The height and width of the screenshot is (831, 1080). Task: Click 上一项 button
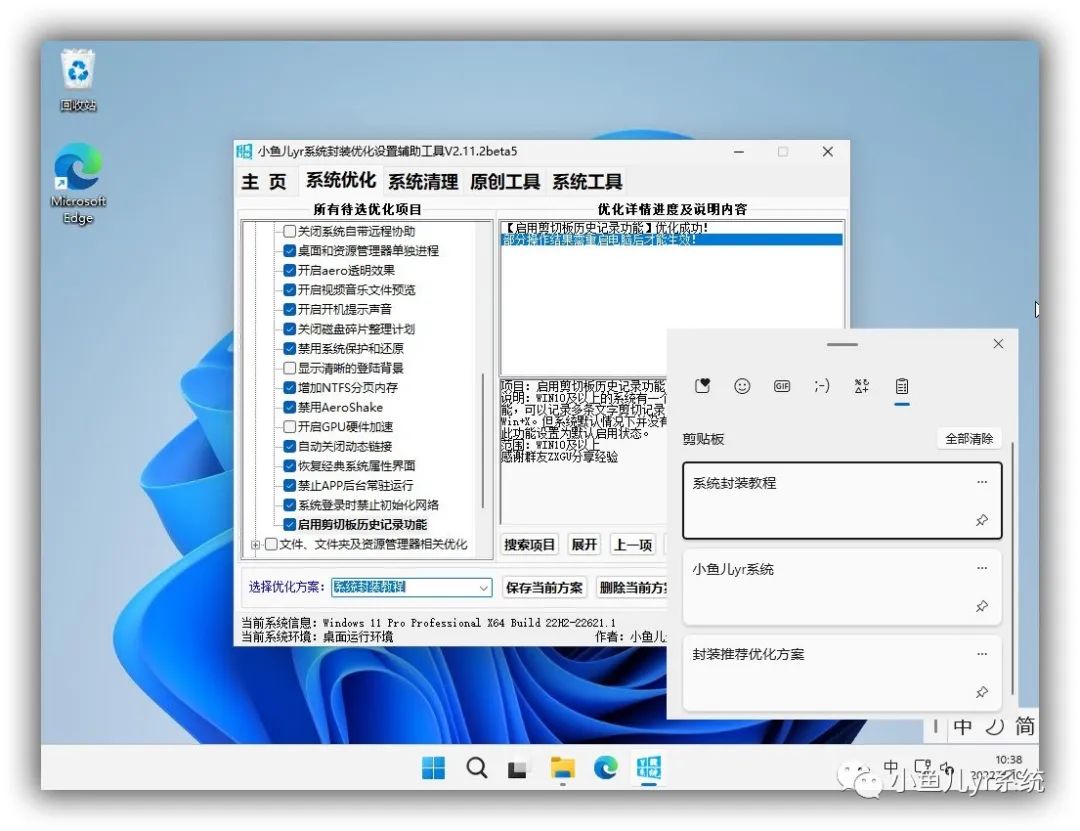(x=633, y=545)
